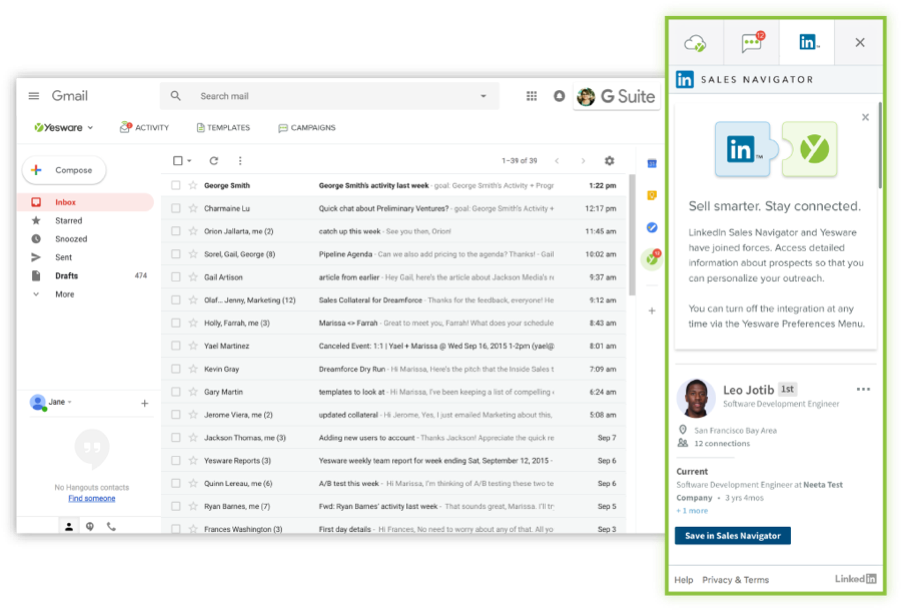Close the Yesware sidebar panel
Screen dimensions: 901x610
point(860,43)
